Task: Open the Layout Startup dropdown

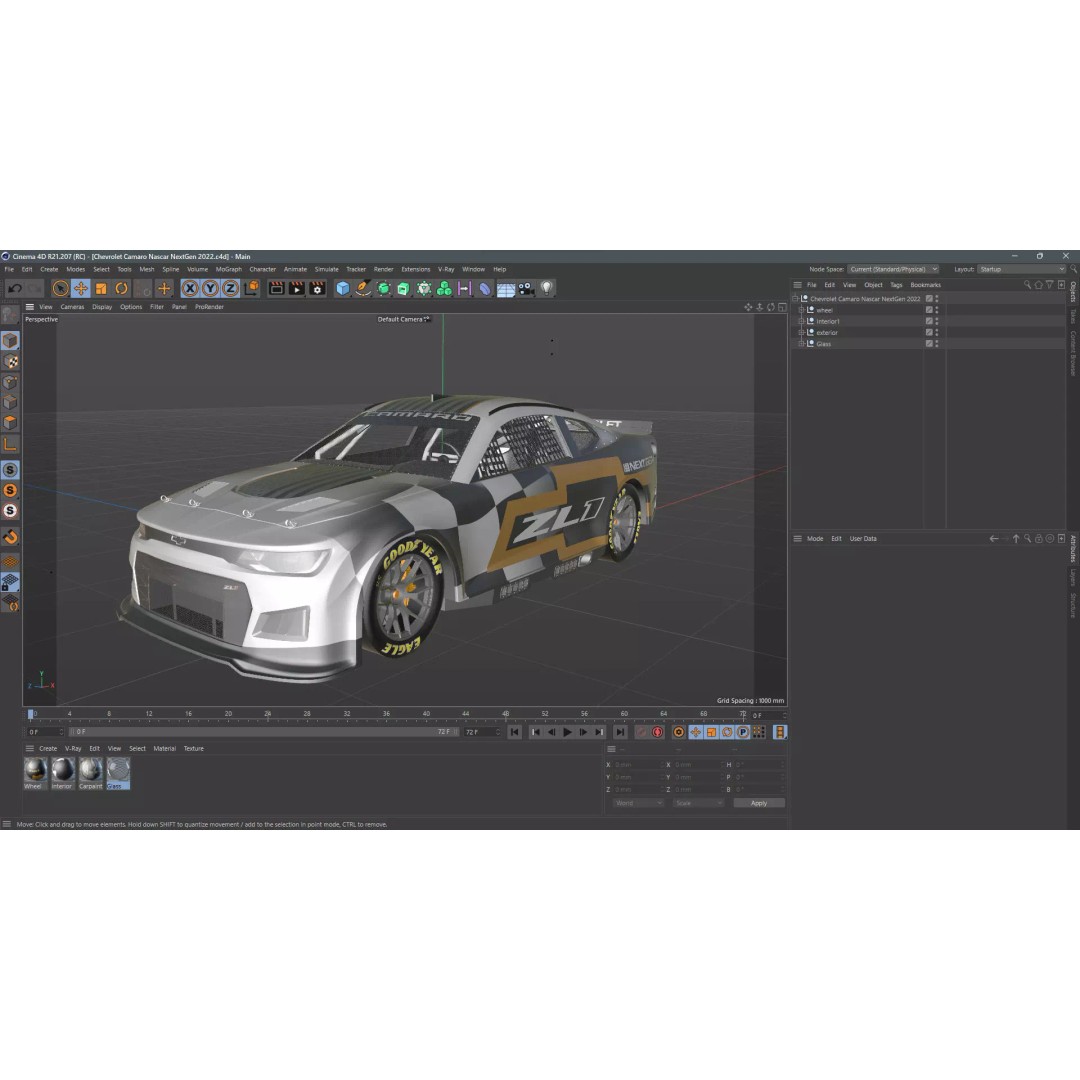Action: (x=1021, y=269)
